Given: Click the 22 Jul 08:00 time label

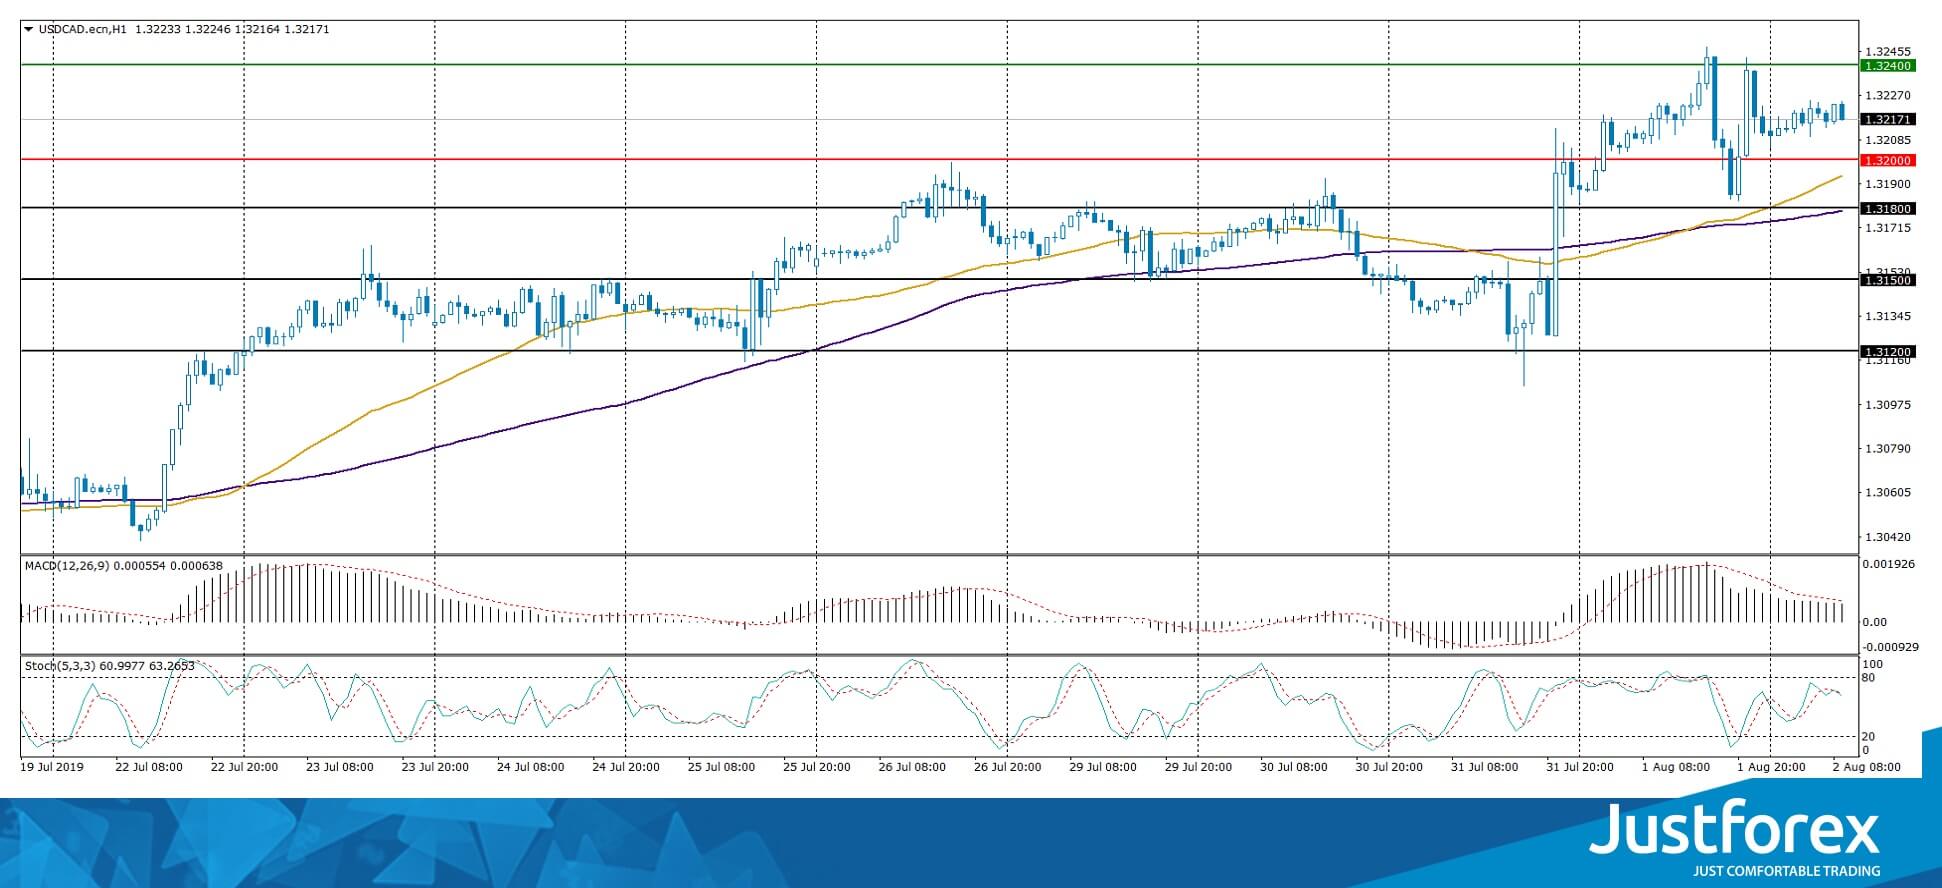Looking at the screenshot, I should tap(149, 767).
